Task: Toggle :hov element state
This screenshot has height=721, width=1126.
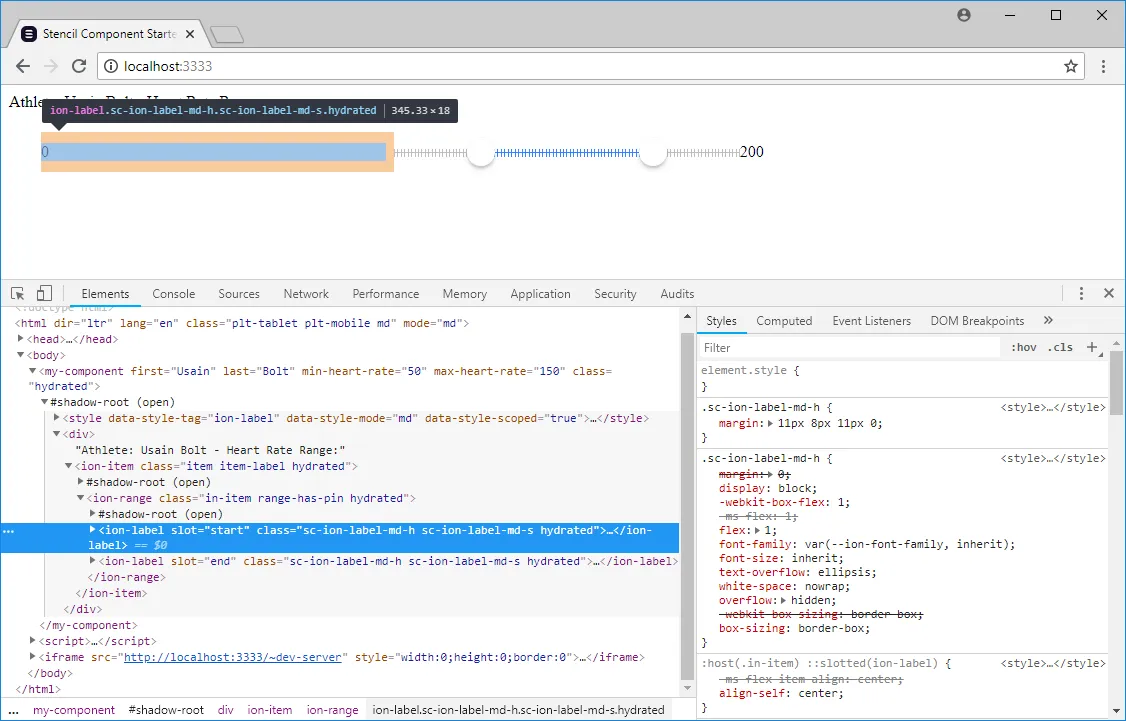Action: pos(1023,348)
